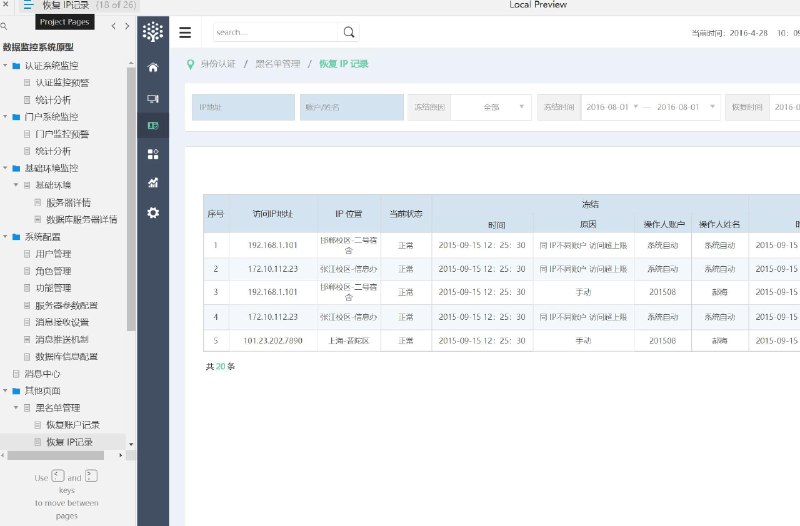Click the Axure sitemap menu icon
Image resolution: width=800 pixels, height=526 pixels.
tap(28, 5)
